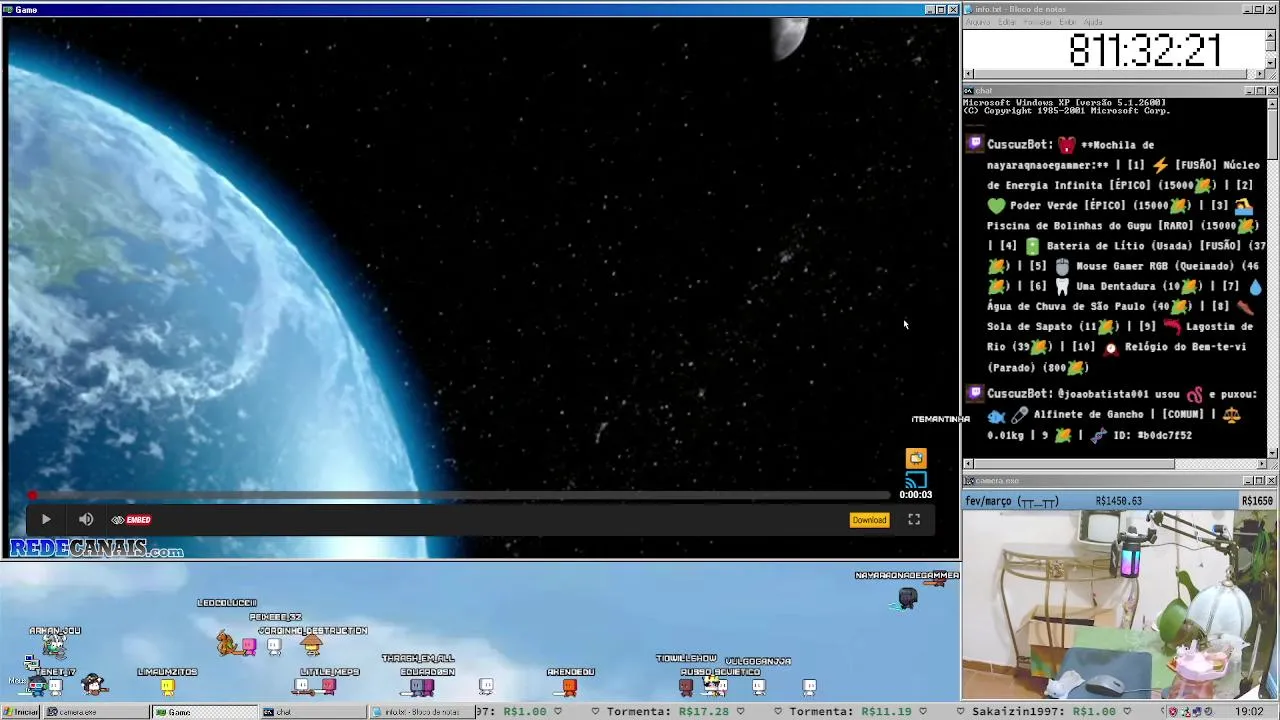Click the Notepad icon in info.txt title bar

point(968,9)
